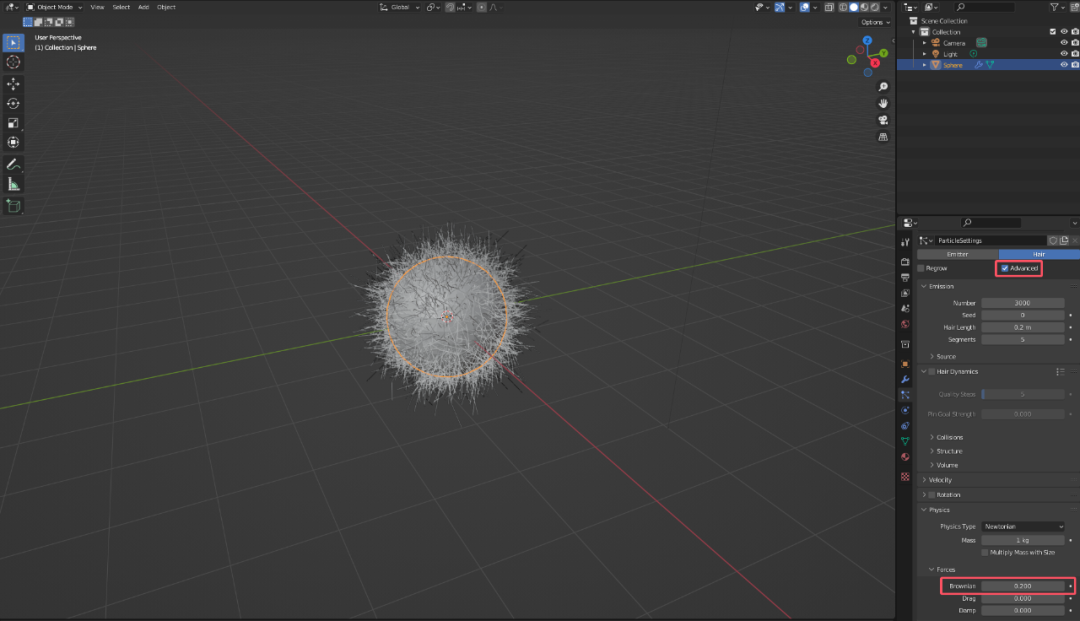Toggle the Advanced checkbox
Screen dimensions: 1080x621
pos(1005,269)
